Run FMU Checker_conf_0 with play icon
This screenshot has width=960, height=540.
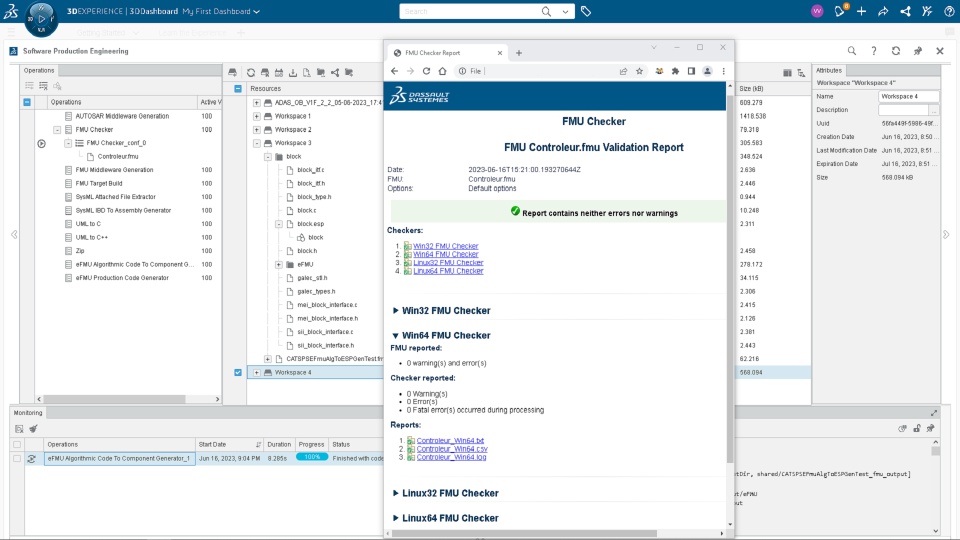(41, 143)
